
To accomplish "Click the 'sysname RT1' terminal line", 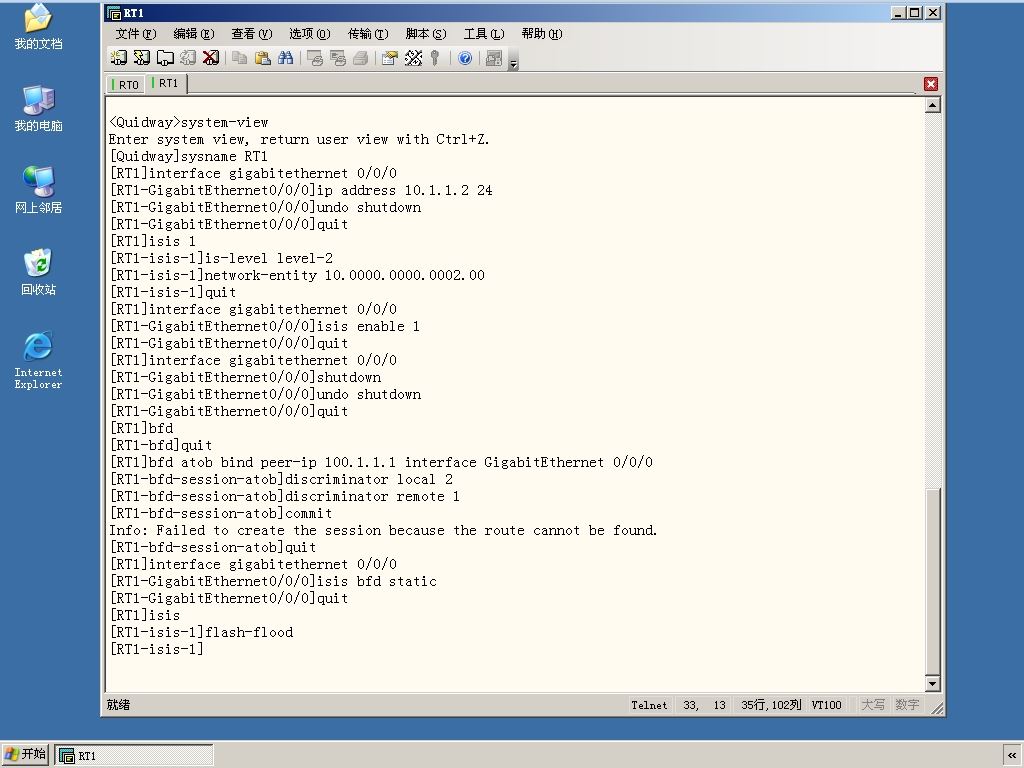I will (189, 157).
